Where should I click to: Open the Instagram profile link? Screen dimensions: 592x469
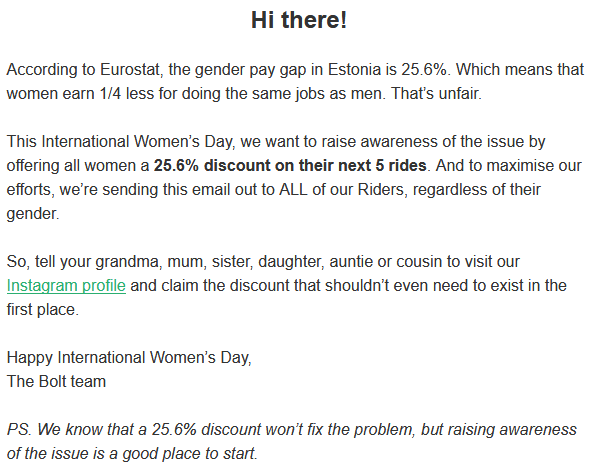66,286
